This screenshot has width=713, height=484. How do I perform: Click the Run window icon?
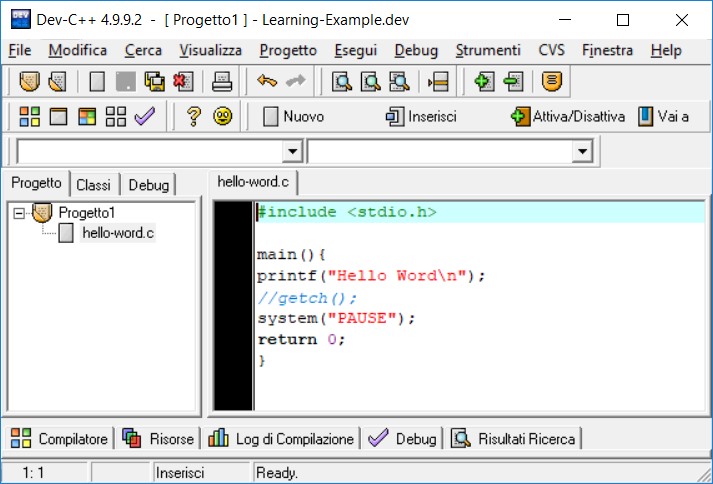(58, 116)
